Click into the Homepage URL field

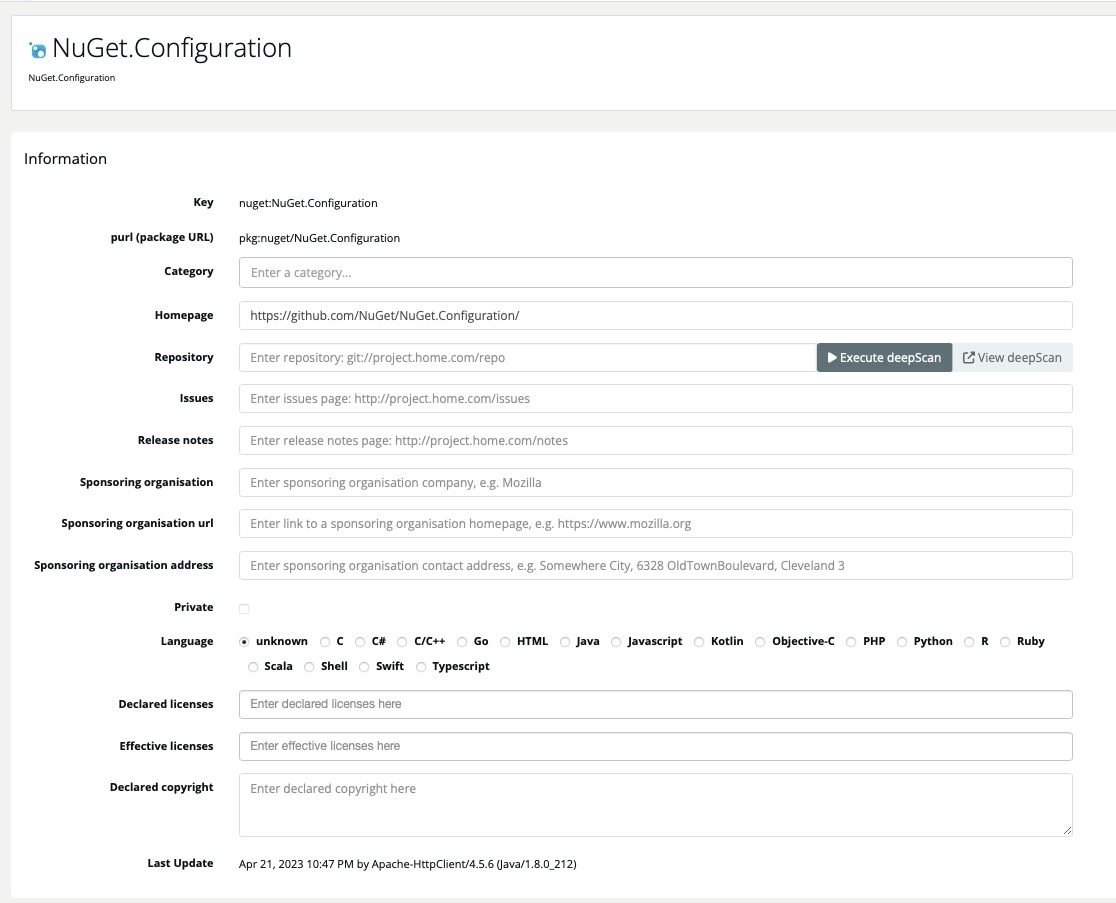[656, 315]
